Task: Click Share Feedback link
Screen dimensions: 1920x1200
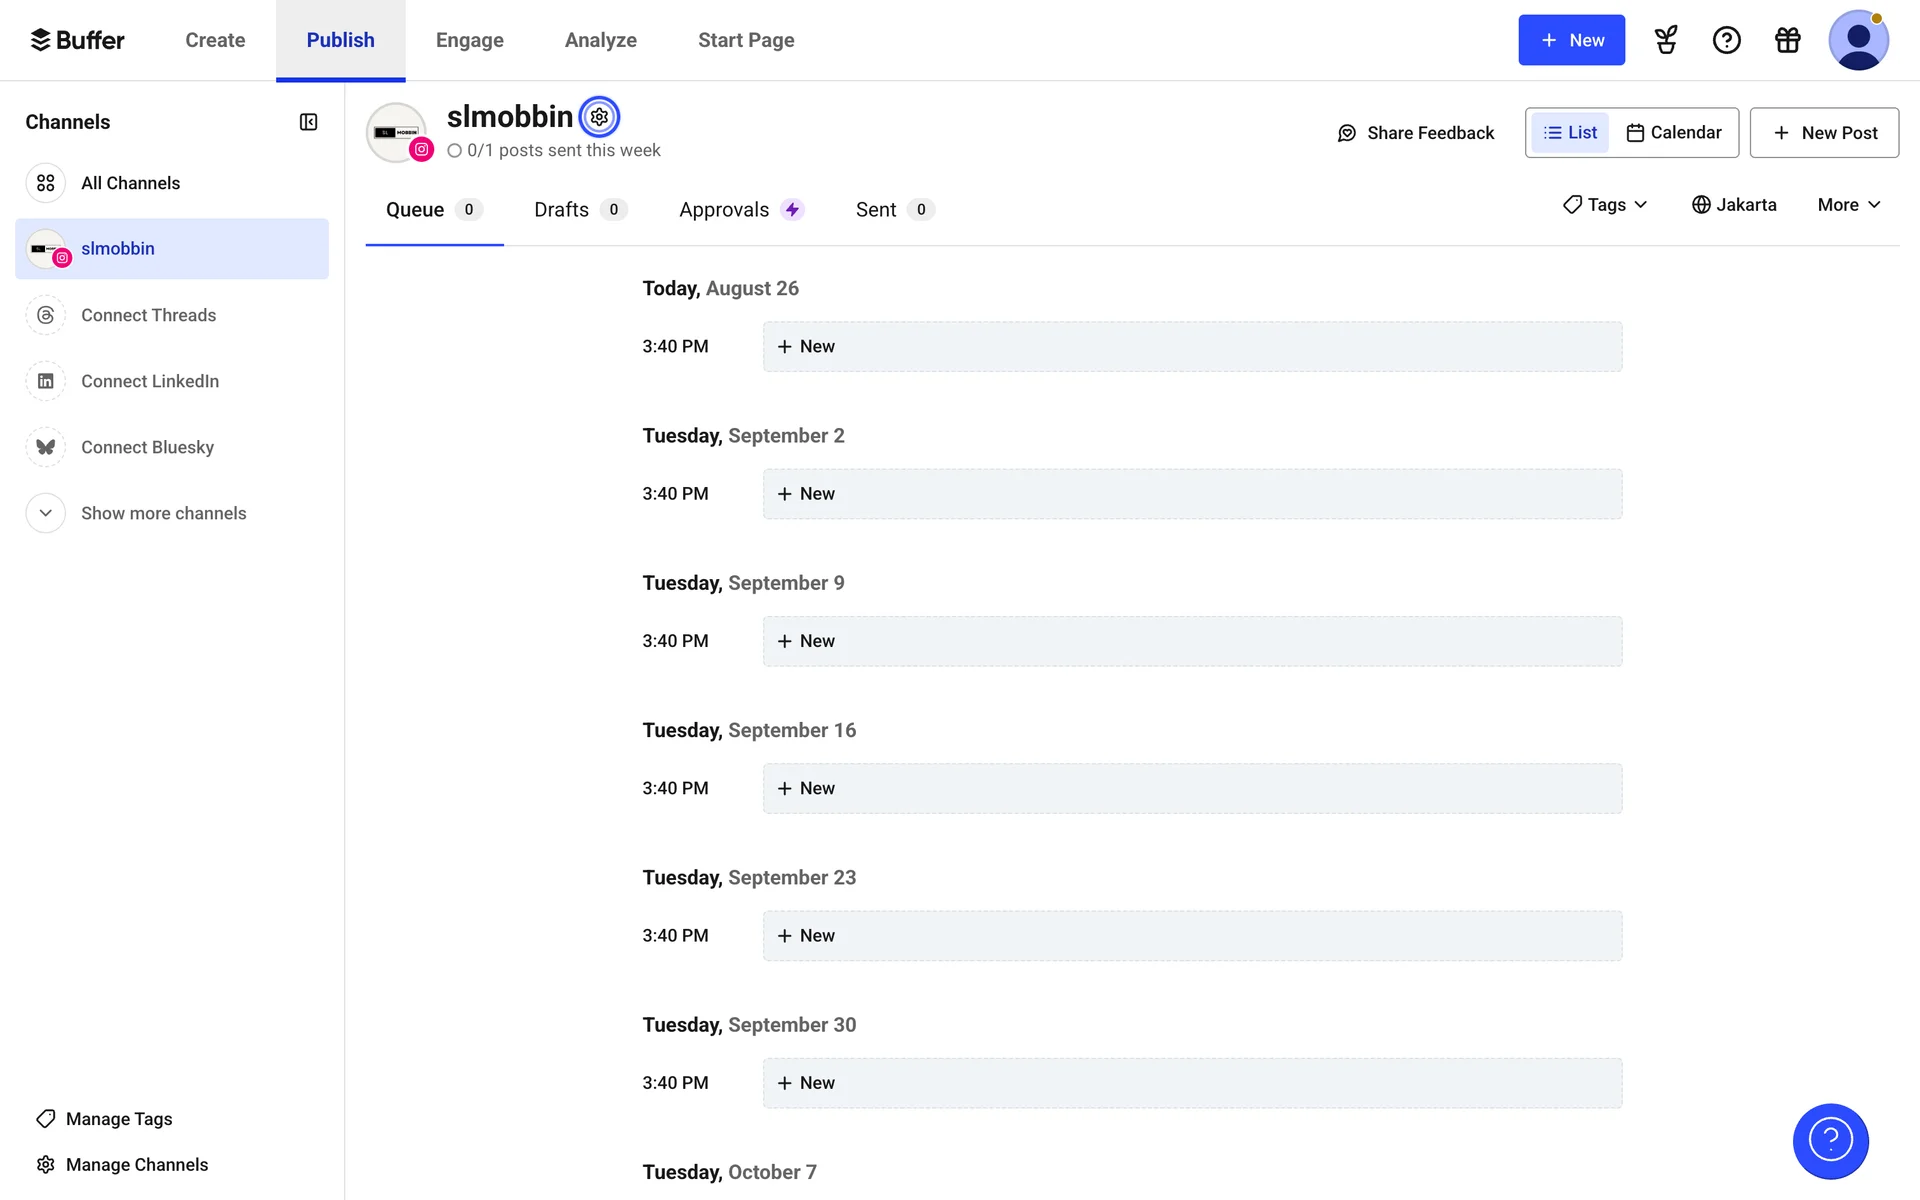Action: pyautogui.click(x=1415, y=133)
